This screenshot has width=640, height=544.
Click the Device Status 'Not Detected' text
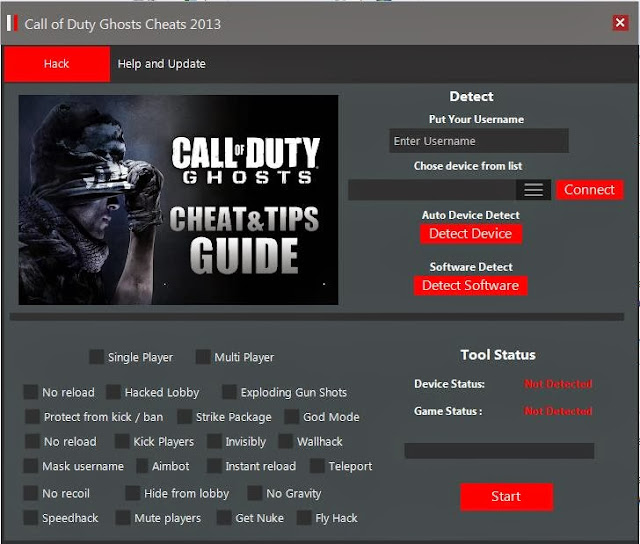pyautogui.click(x=558, y=384)
